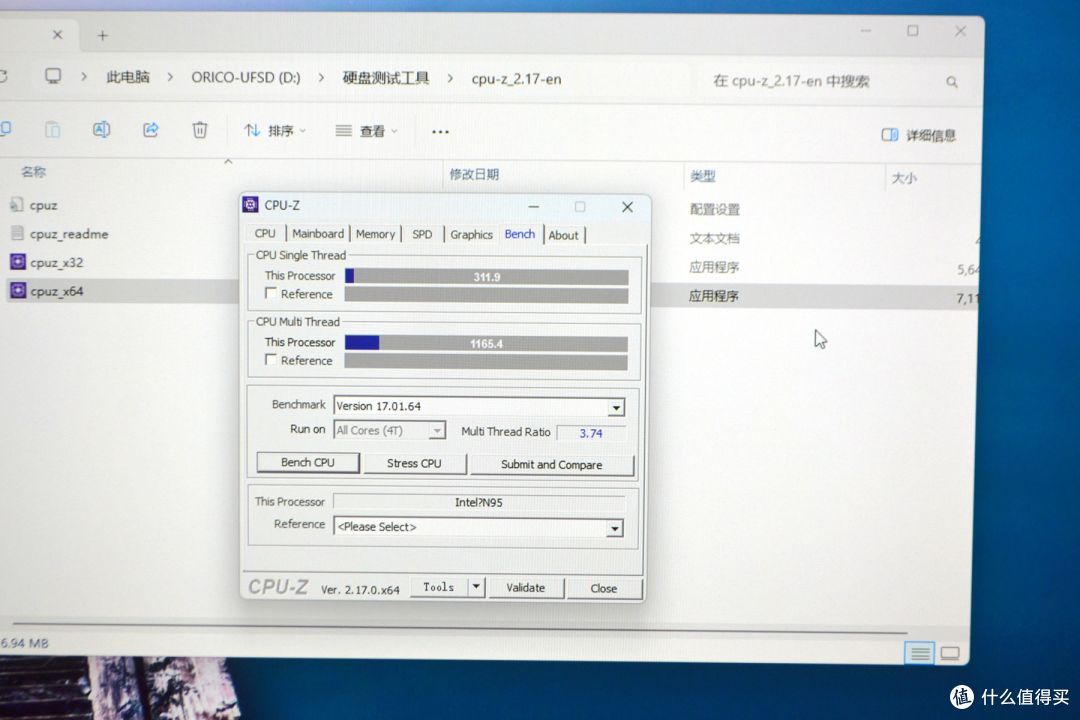Open the About tab
This screenshot has width=1080, height=720.
563,236
